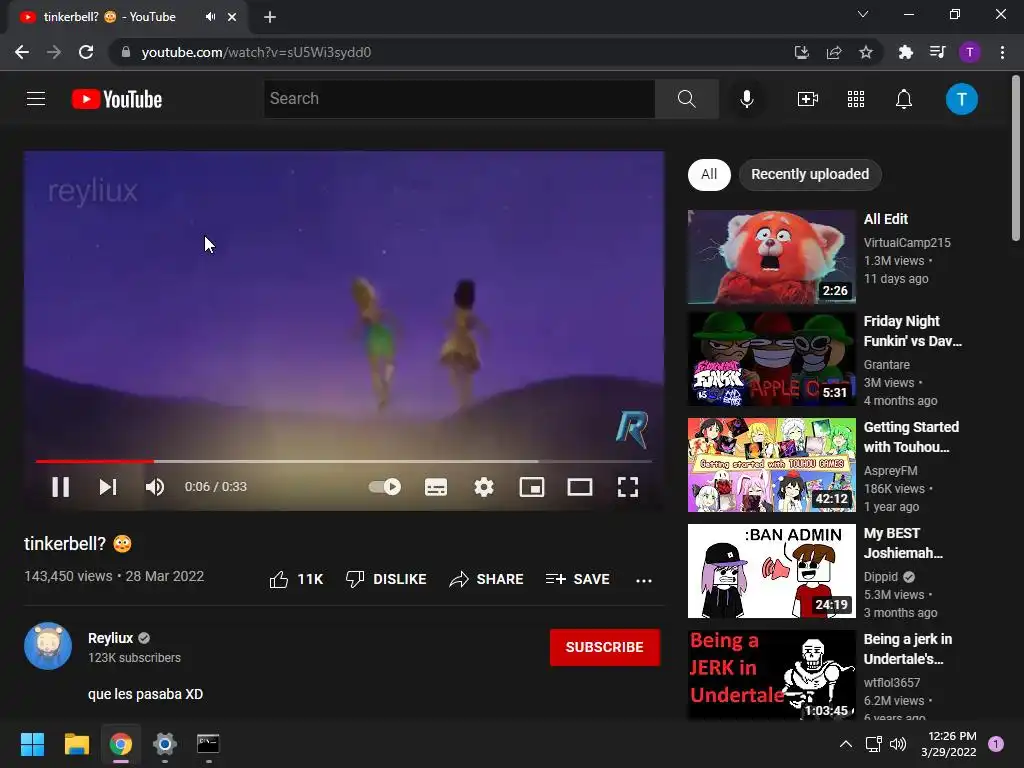This screenshot has height=768, width=1024.
Task: Enable miniplayer mode
Action: point(532,487)
